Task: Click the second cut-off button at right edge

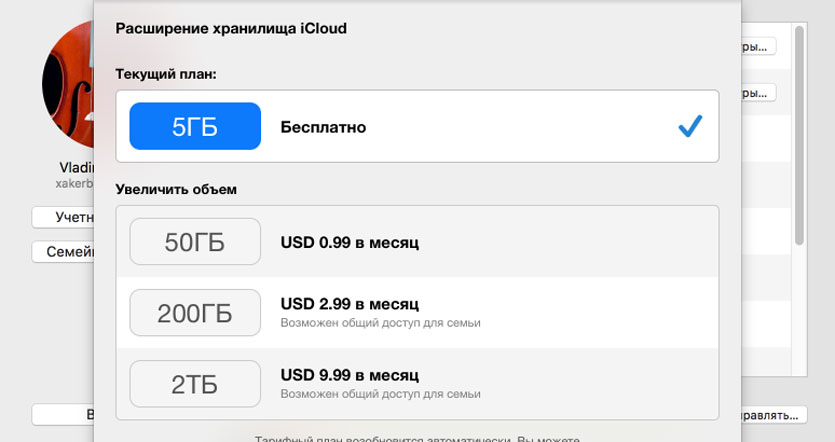Action: click(x=759, y=93)
